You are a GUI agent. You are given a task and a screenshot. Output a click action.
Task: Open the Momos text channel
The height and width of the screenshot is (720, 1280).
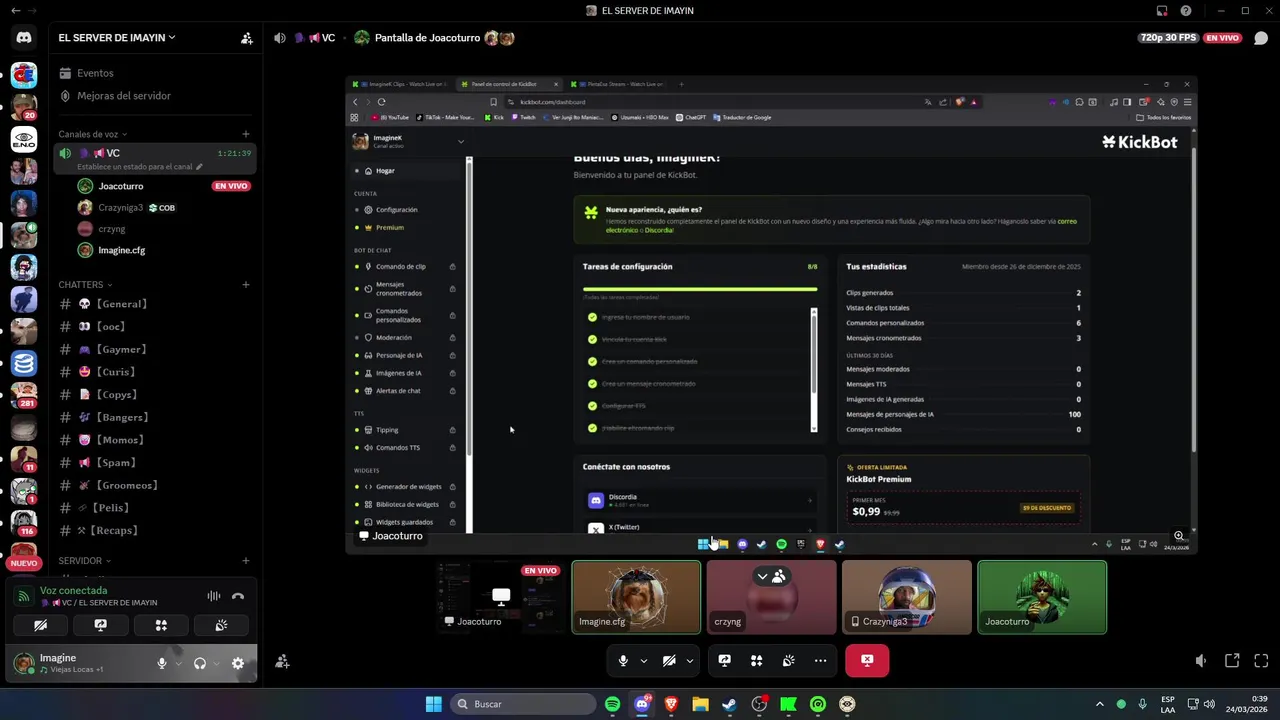[x=155, y=440]
